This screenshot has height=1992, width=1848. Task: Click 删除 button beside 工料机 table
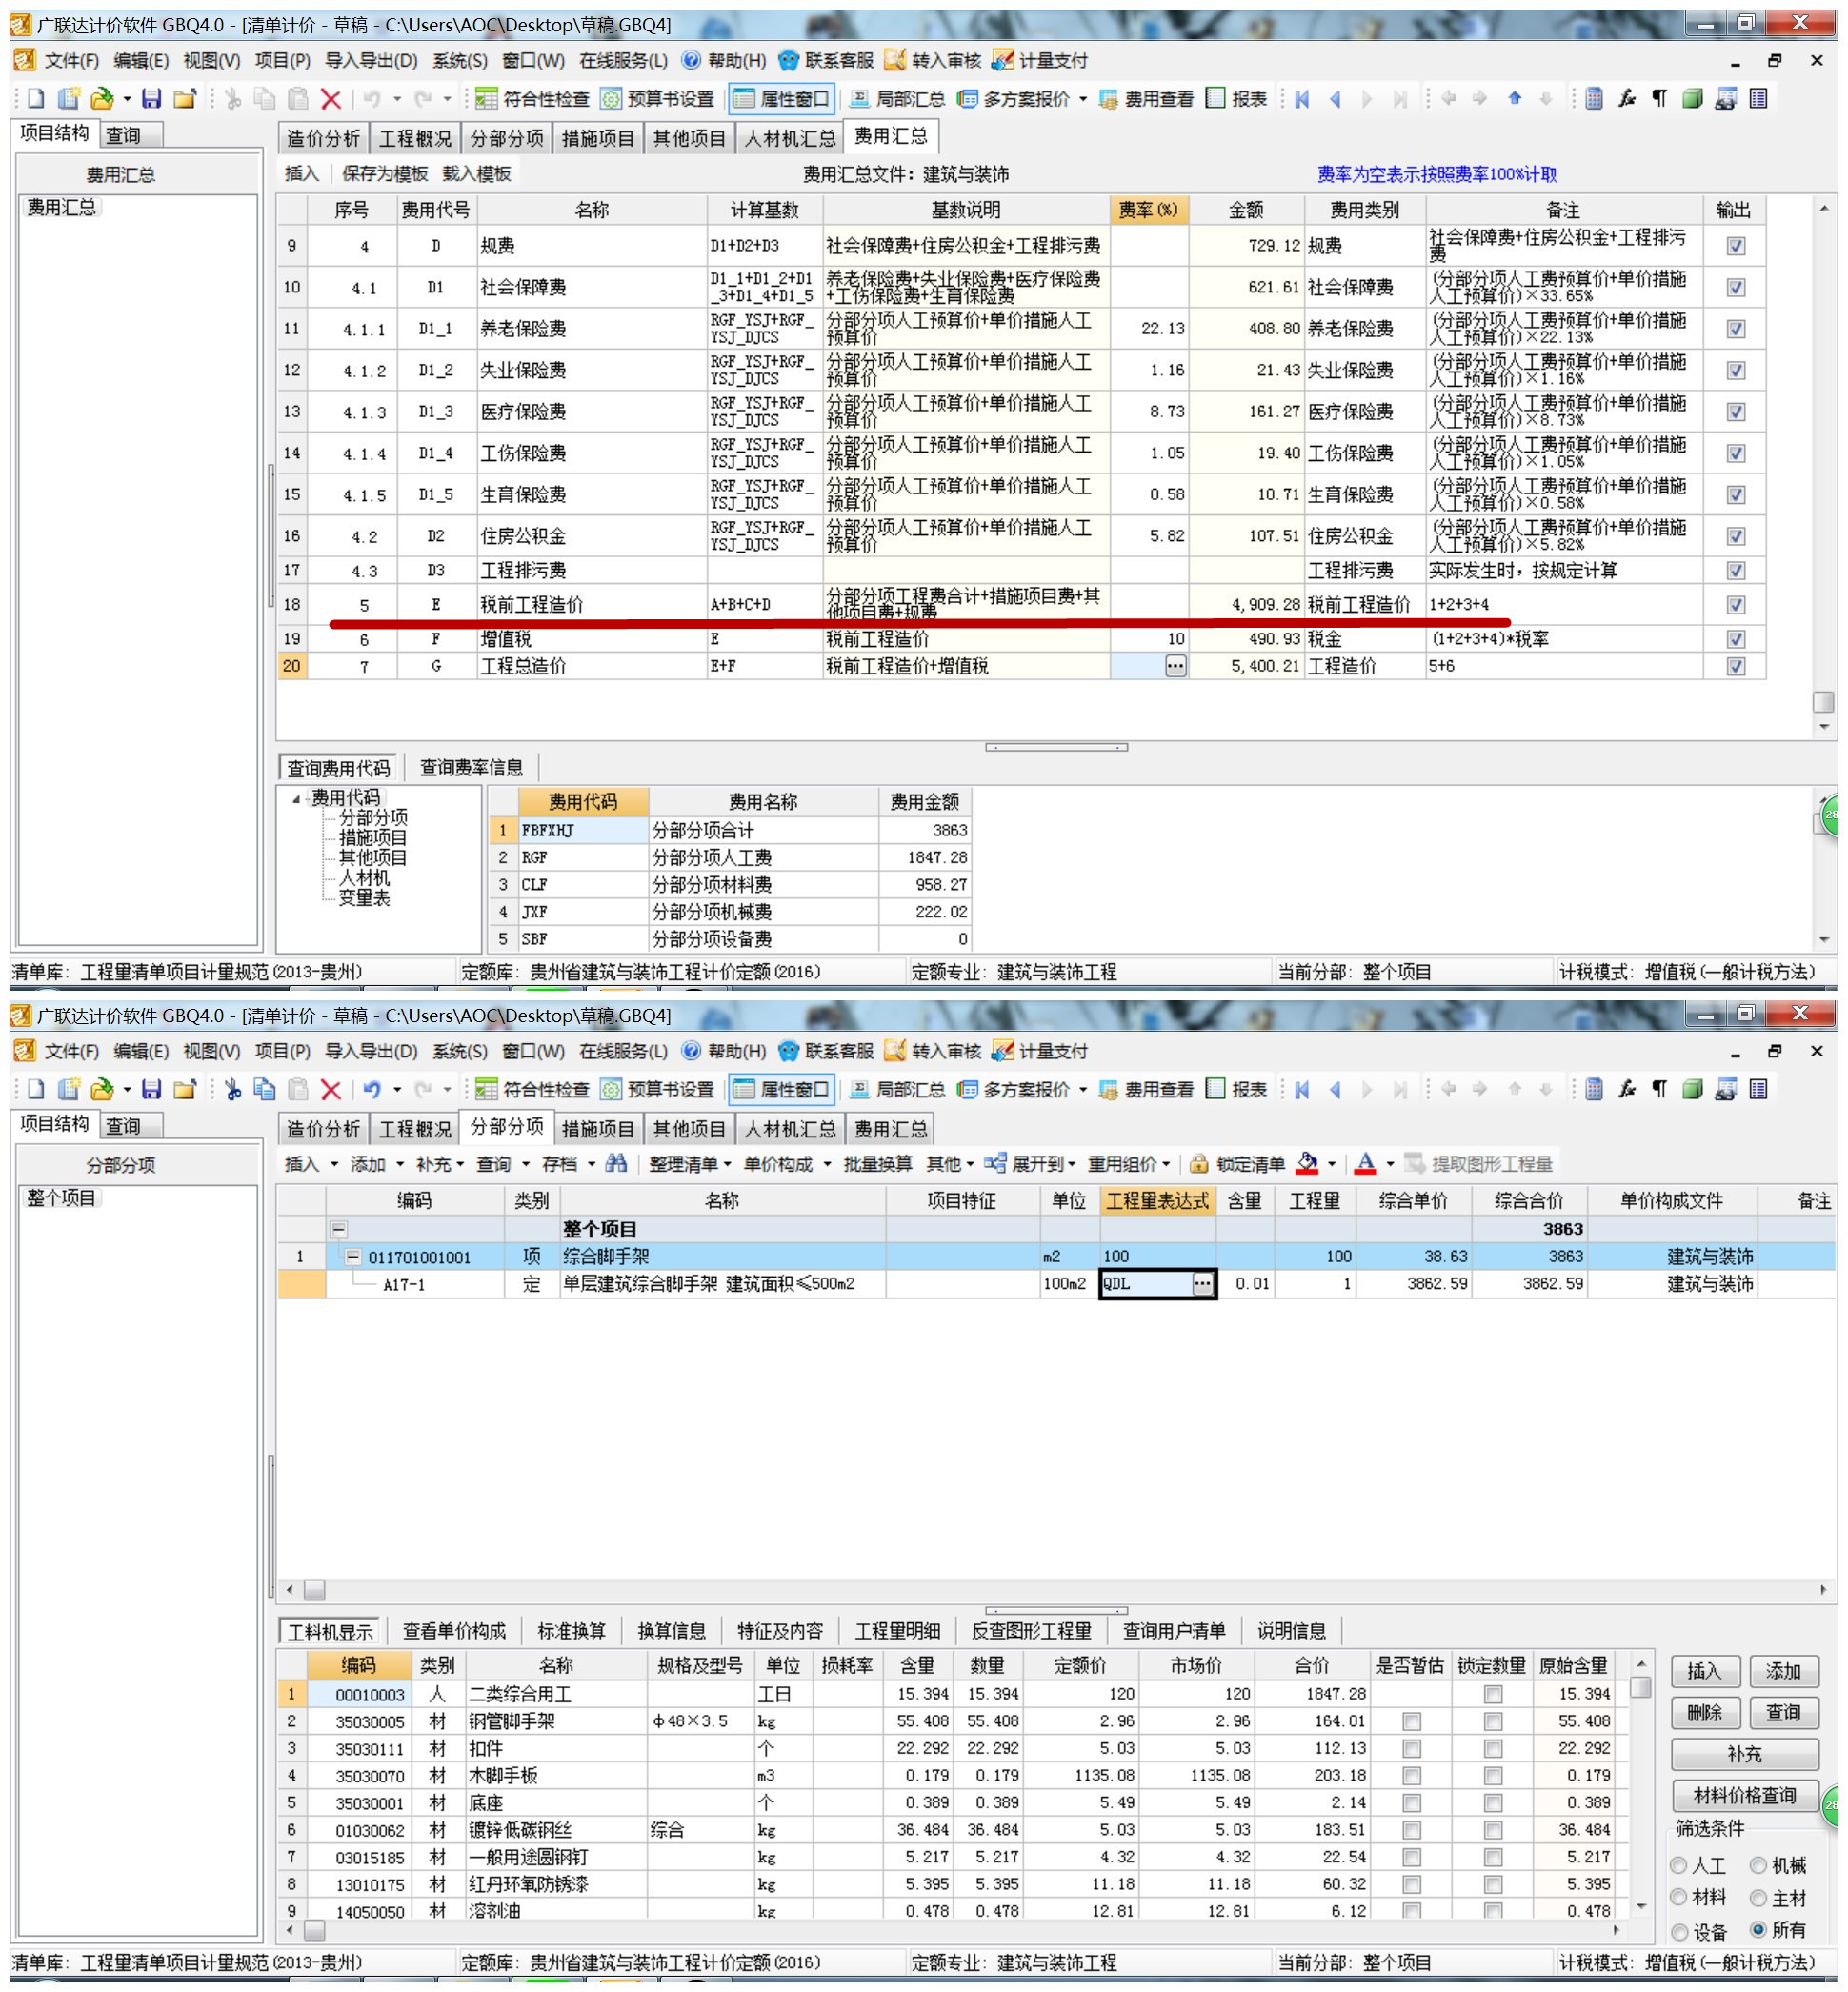1705,1712
